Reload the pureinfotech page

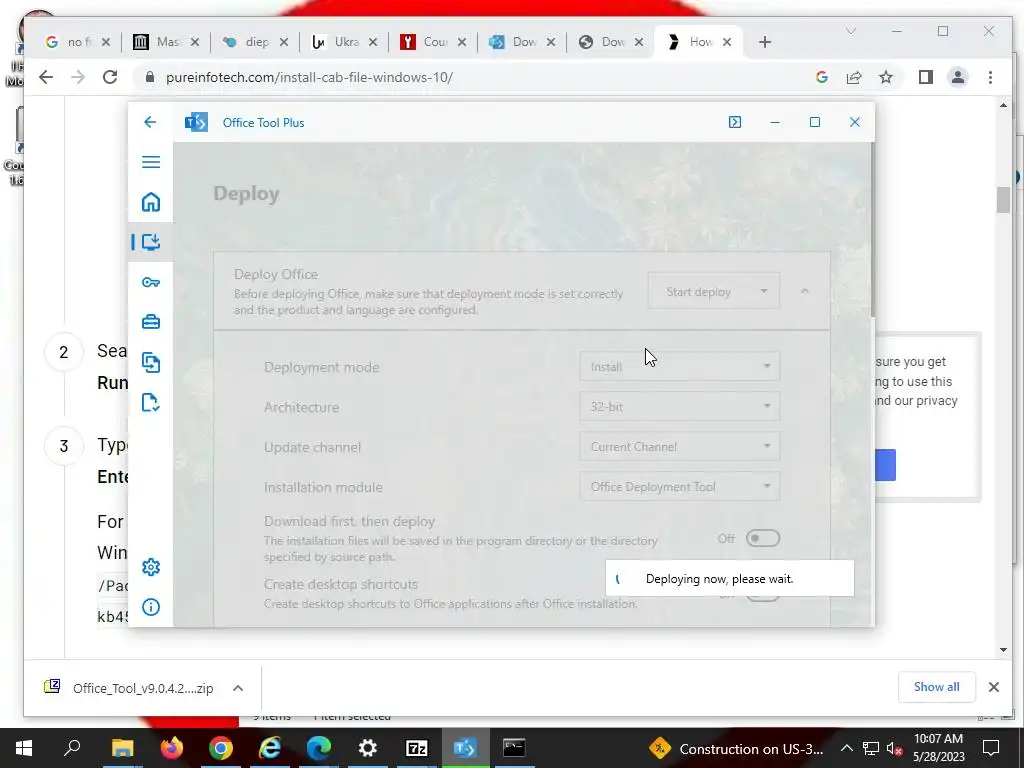tap(110, 77)
